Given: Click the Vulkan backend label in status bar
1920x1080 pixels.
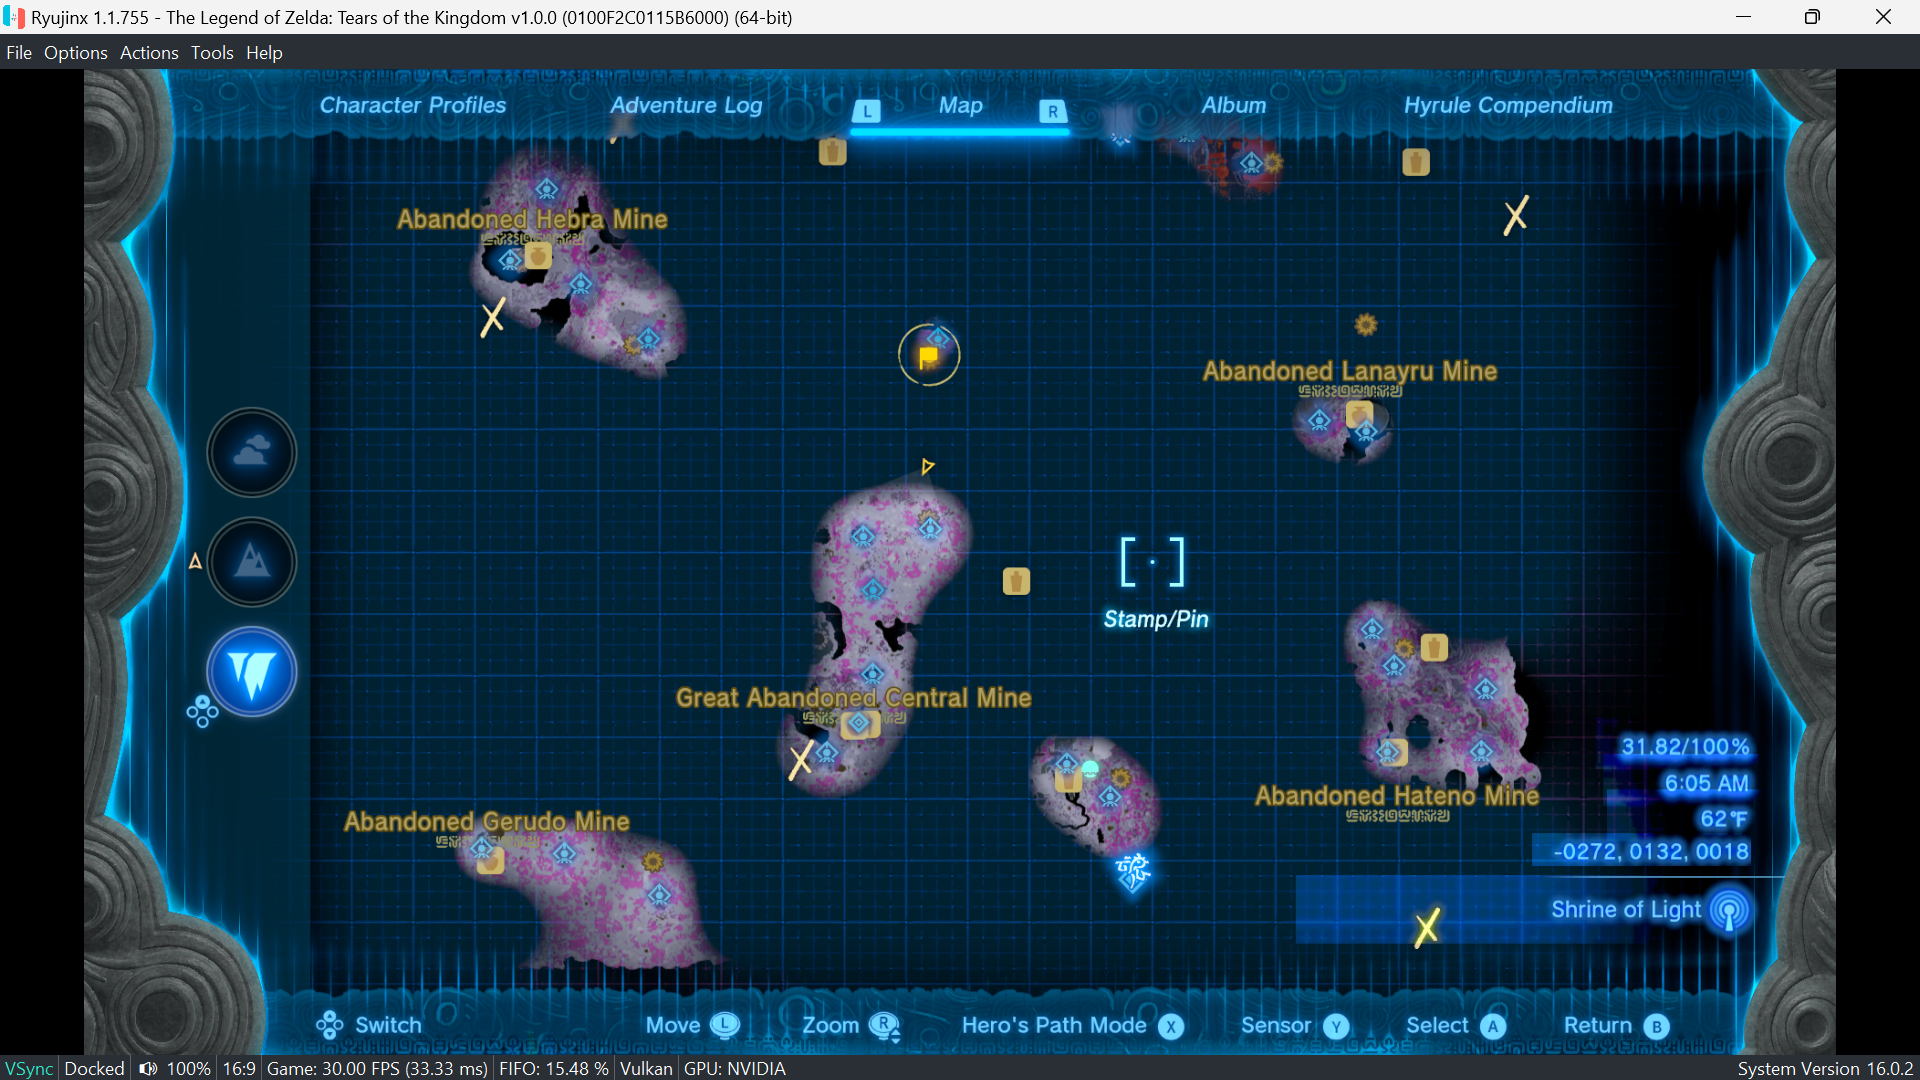Looking at the screenshot, I should point(646,1069).
